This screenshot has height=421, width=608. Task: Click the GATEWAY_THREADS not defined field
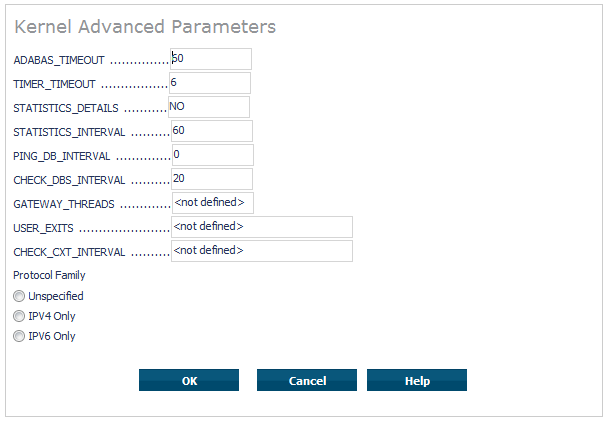click(x=212, y=203)
